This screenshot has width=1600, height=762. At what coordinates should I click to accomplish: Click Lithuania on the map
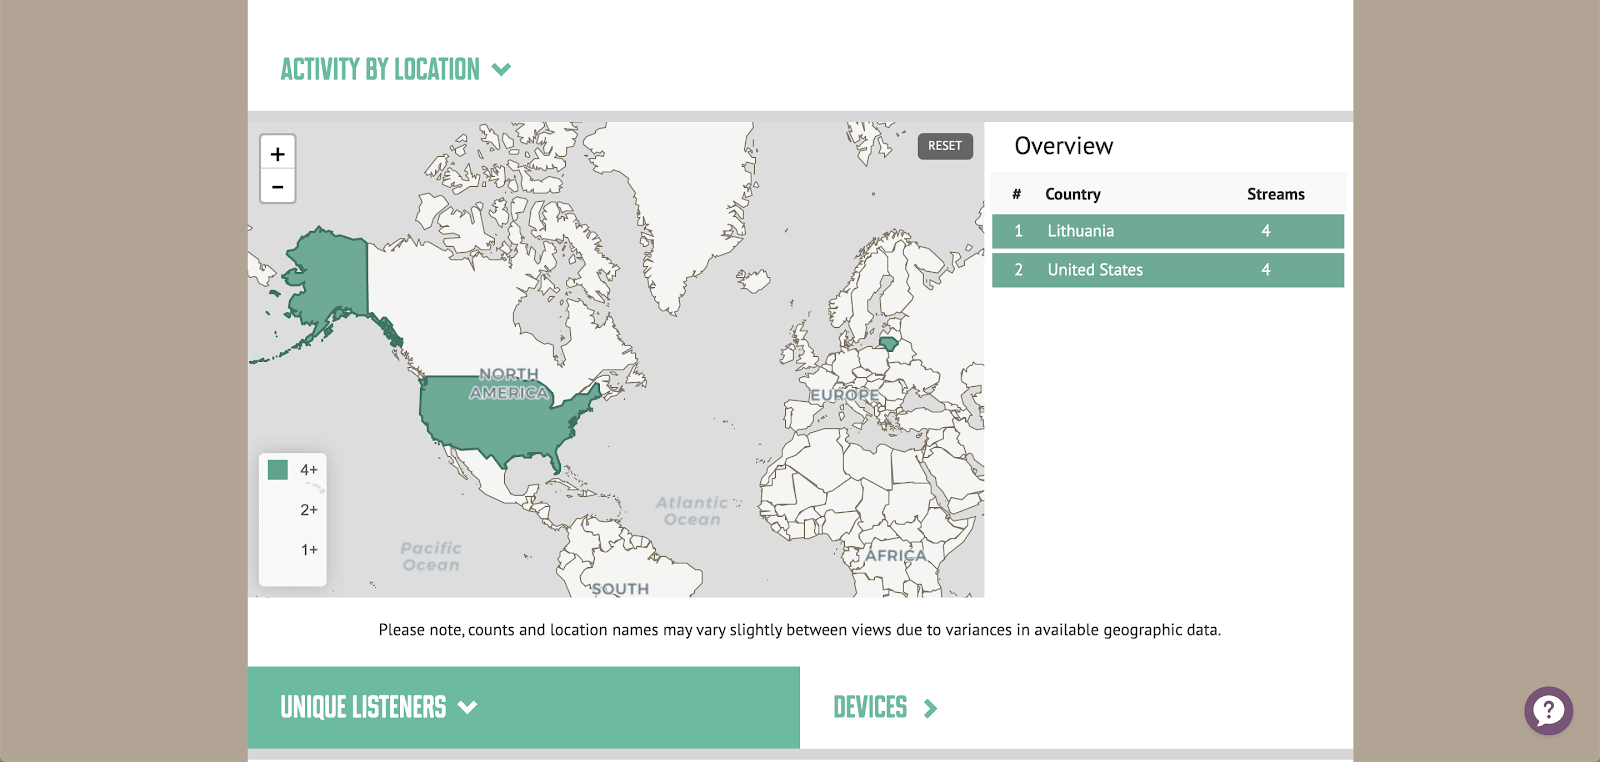[x=888, y=344]
